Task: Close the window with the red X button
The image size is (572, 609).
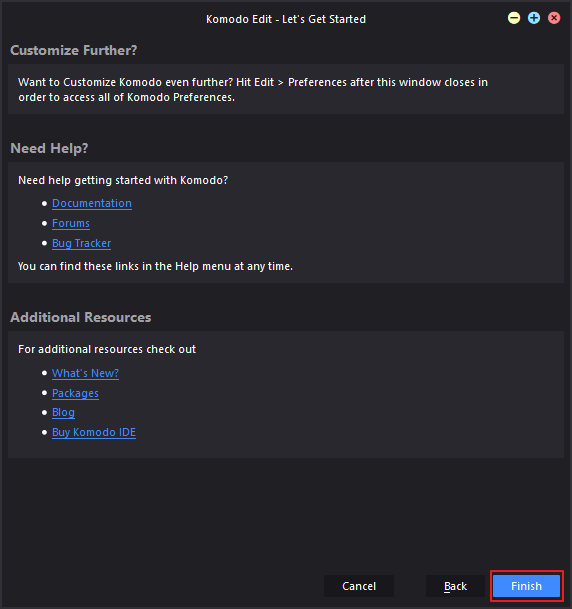Action: tap(554, 18)
